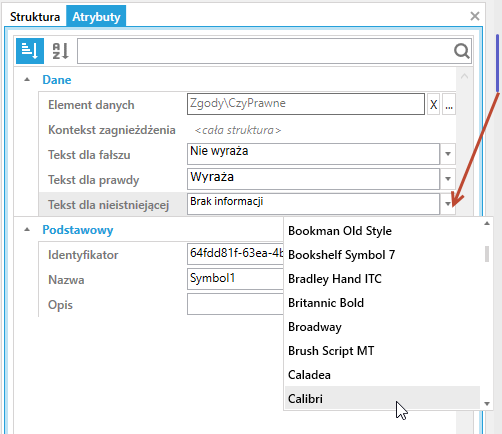The image size is (502, 434).
Task: Collapse the Podstawowy section
Action: (x=27, y=230)
